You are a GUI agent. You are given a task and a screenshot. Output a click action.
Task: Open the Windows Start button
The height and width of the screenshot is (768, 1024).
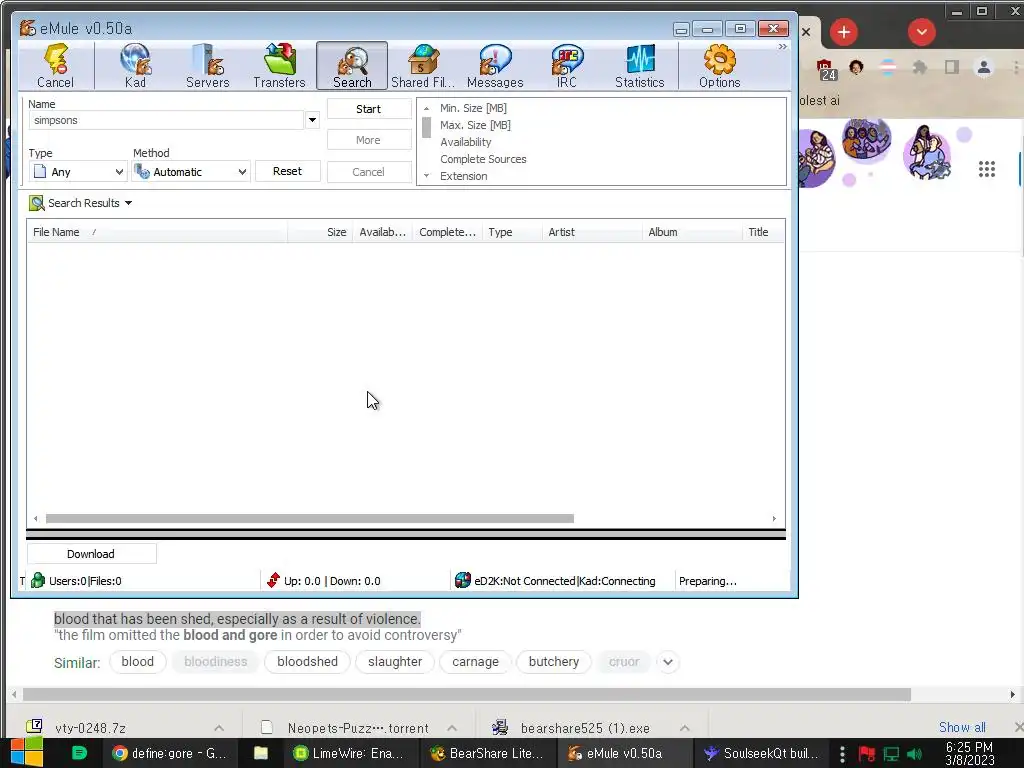[x=26, y=752]
